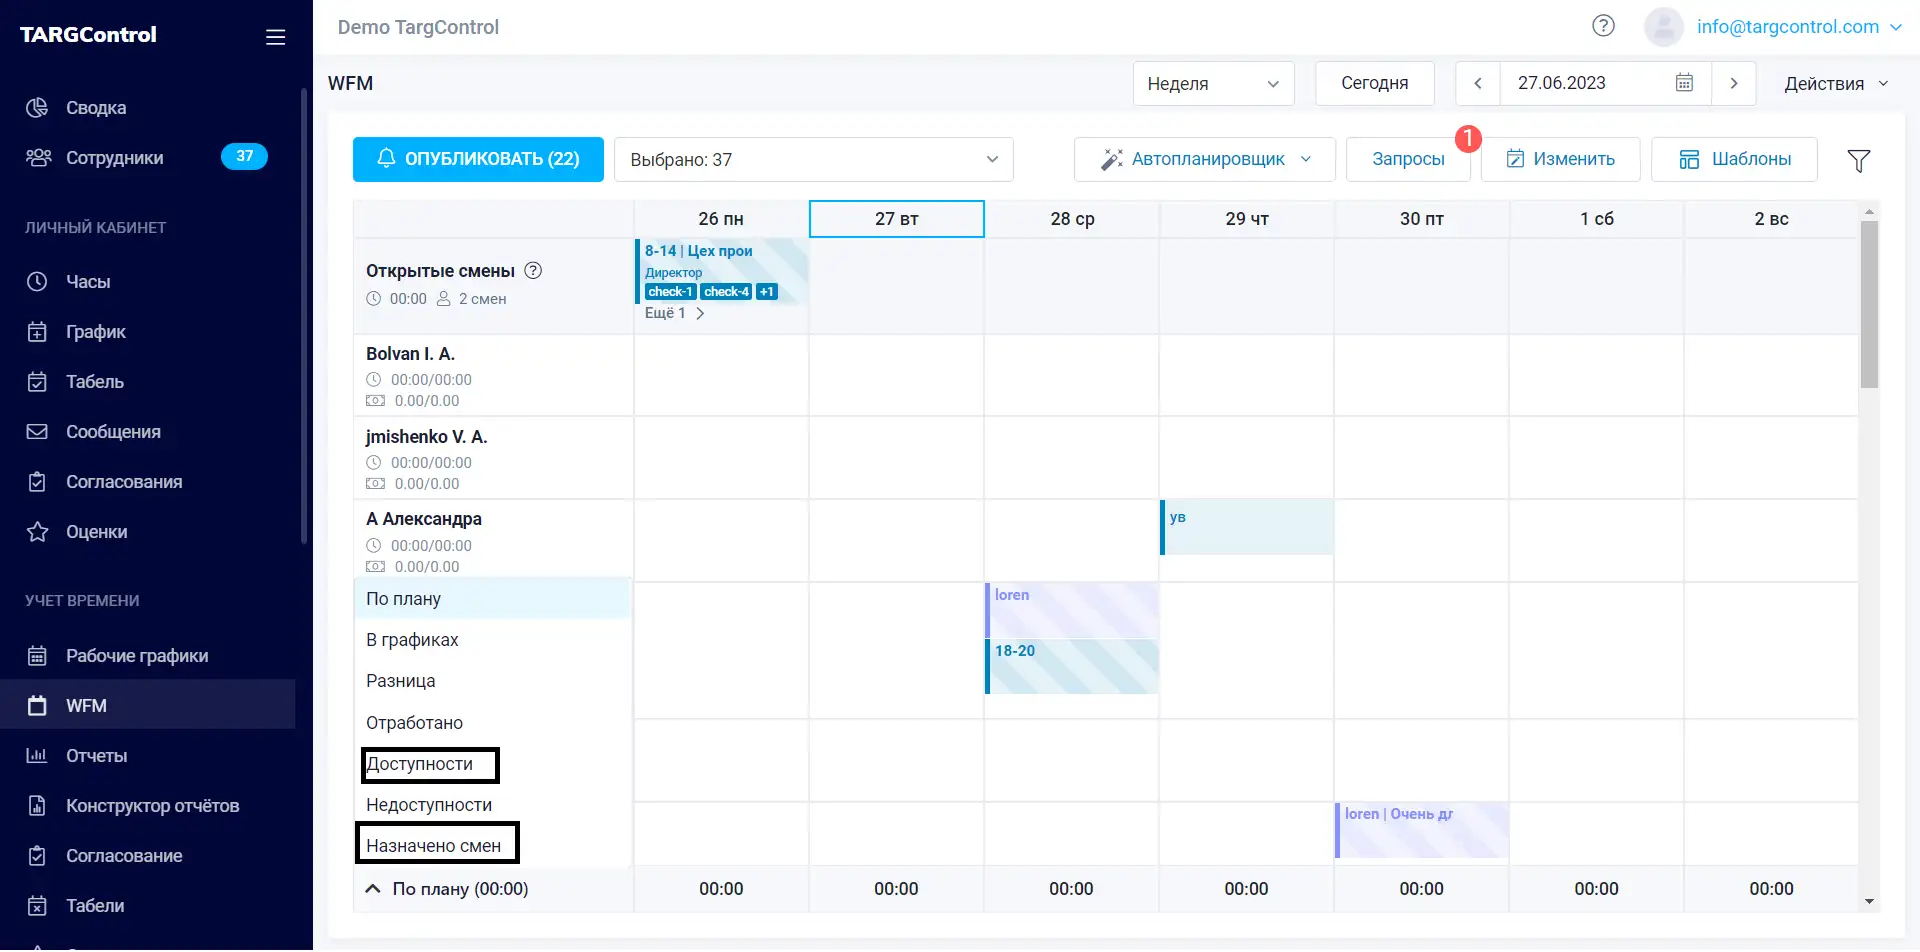Click the check-4 tag on open shift

point(726,292)
